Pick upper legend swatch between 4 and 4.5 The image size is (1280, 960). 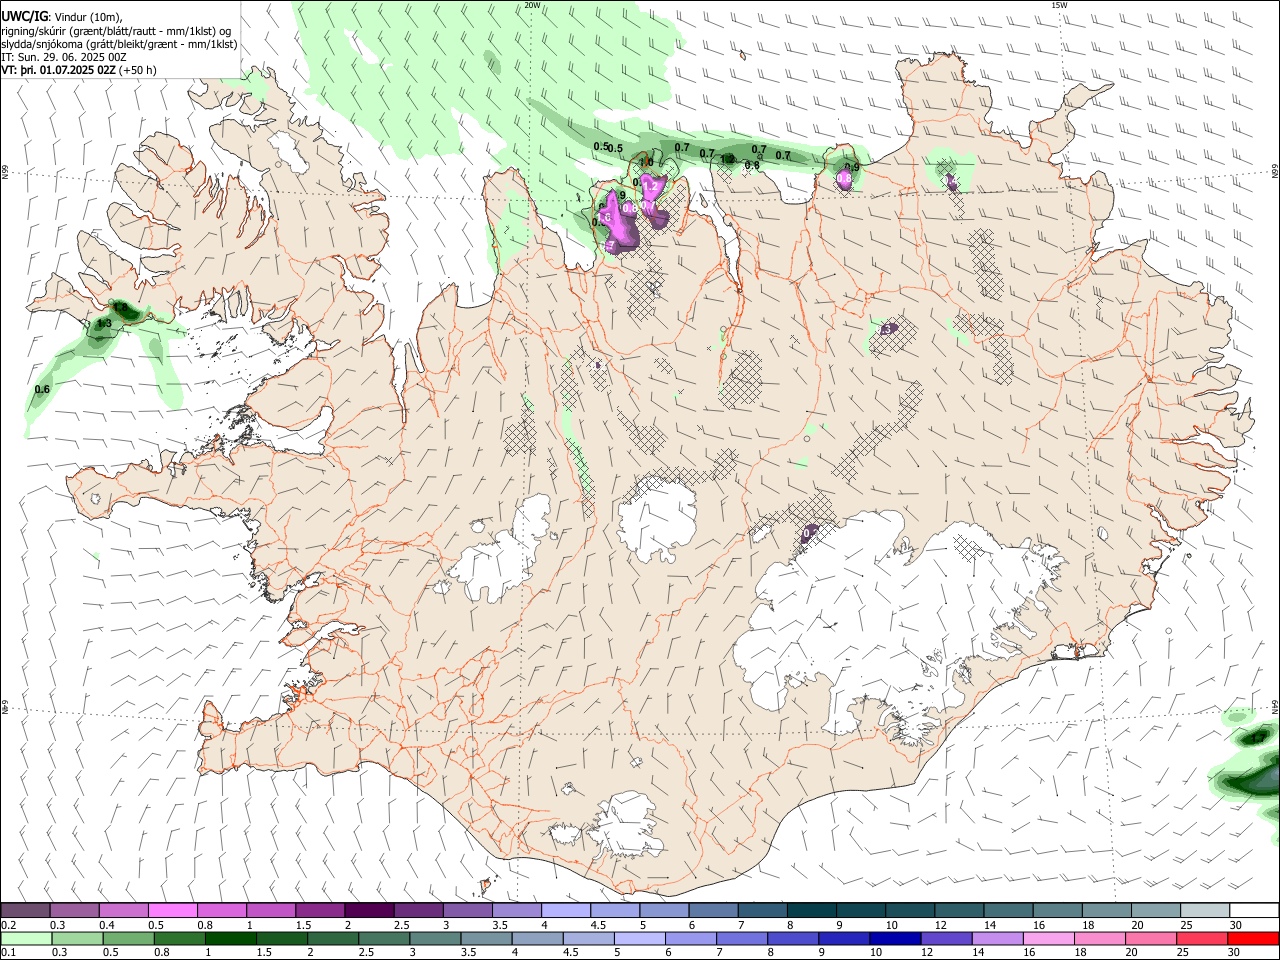[x=565, y=910]
